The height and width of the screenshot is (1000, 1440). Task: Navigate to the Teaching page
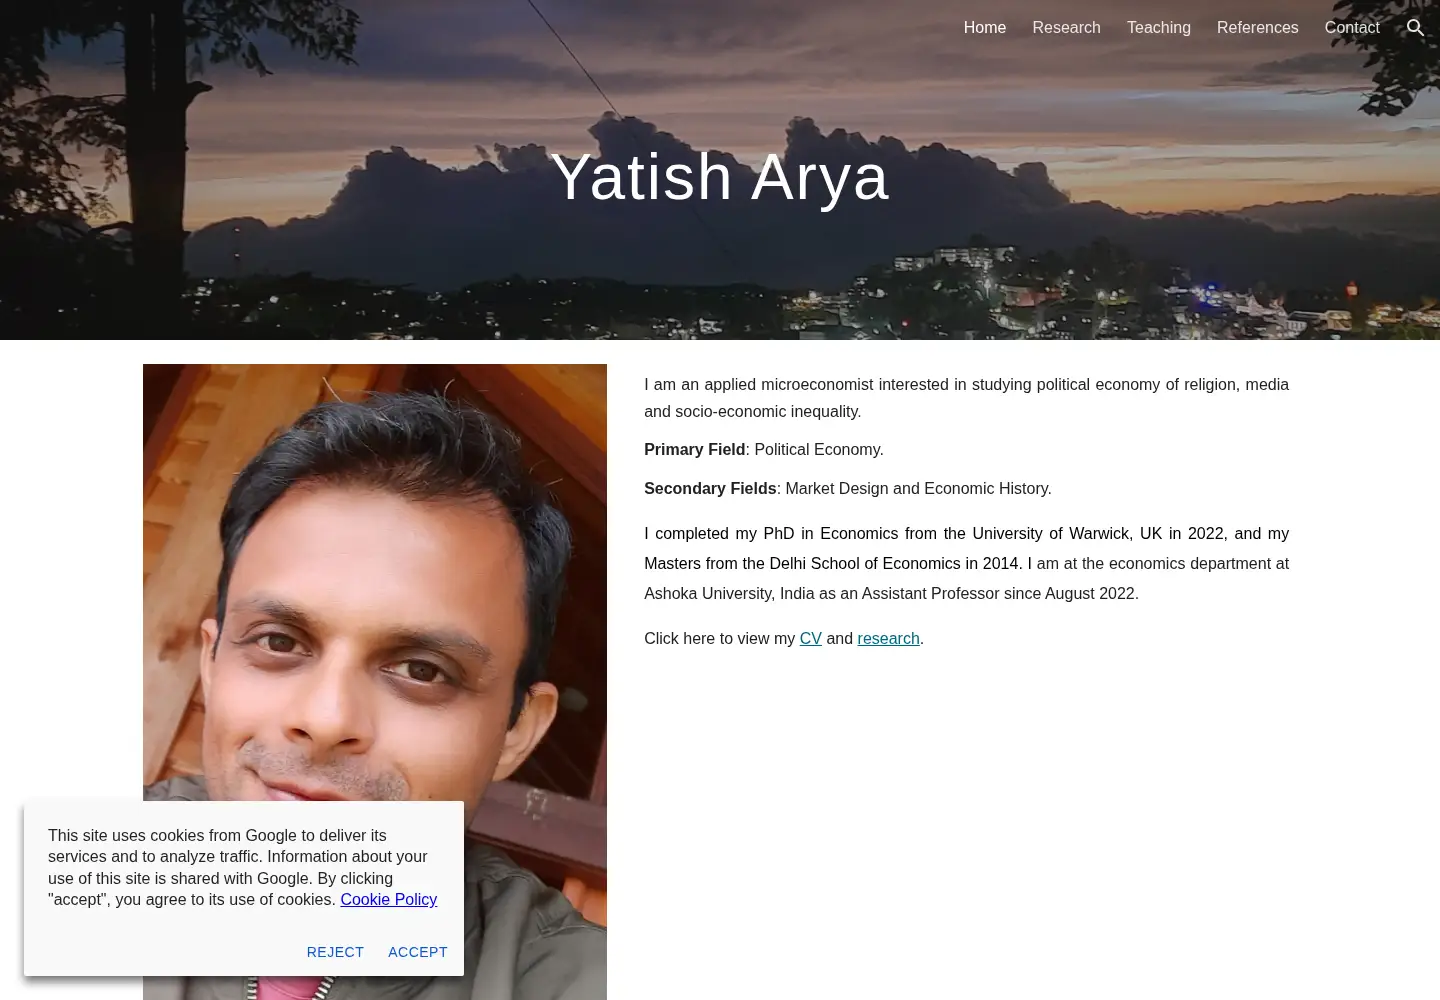(1159, 28)
